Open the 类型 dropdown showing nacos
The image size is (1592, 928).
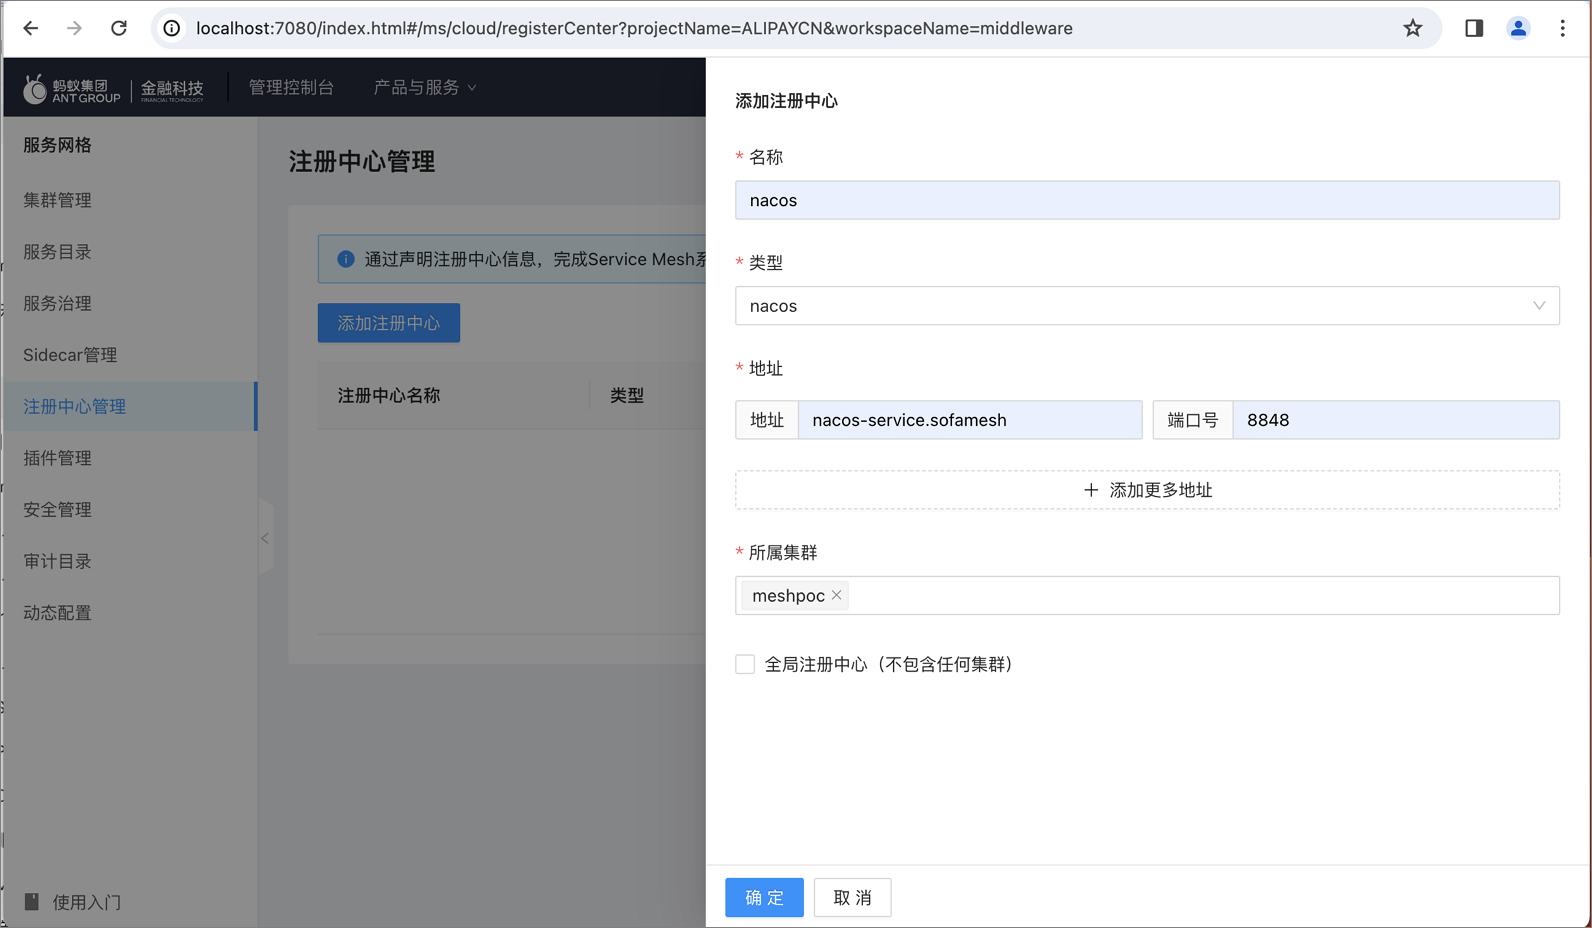[x=1147, y=306]
